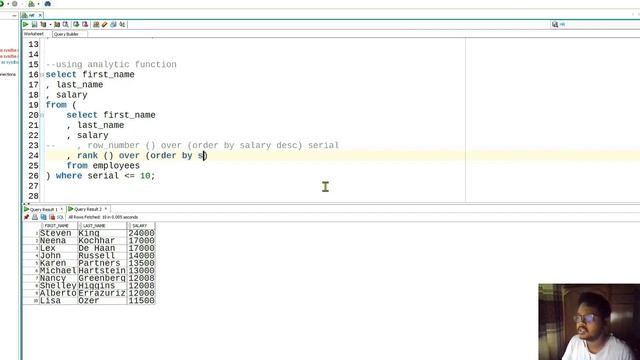
Task: Collapse the code fold on line 16
Action: [x=42, y=75]
